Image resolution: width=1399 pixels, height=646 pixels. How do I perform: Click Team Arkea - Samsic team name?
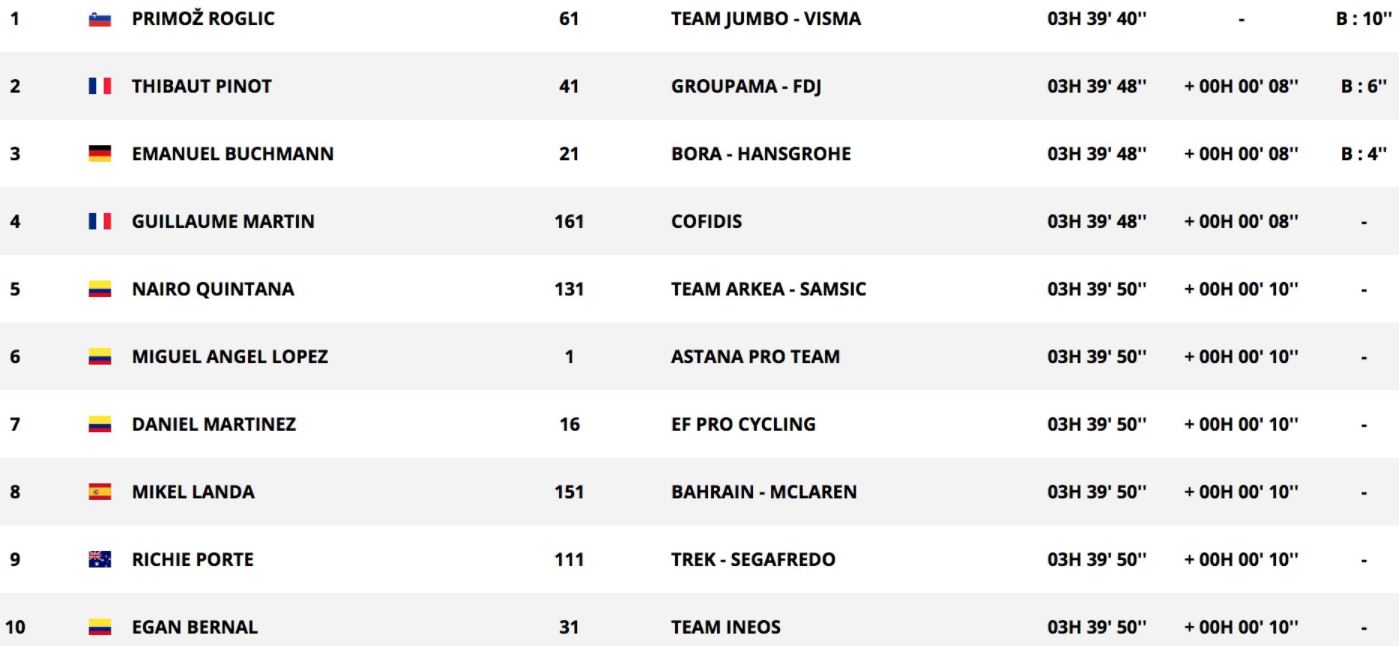coord(769,289)
